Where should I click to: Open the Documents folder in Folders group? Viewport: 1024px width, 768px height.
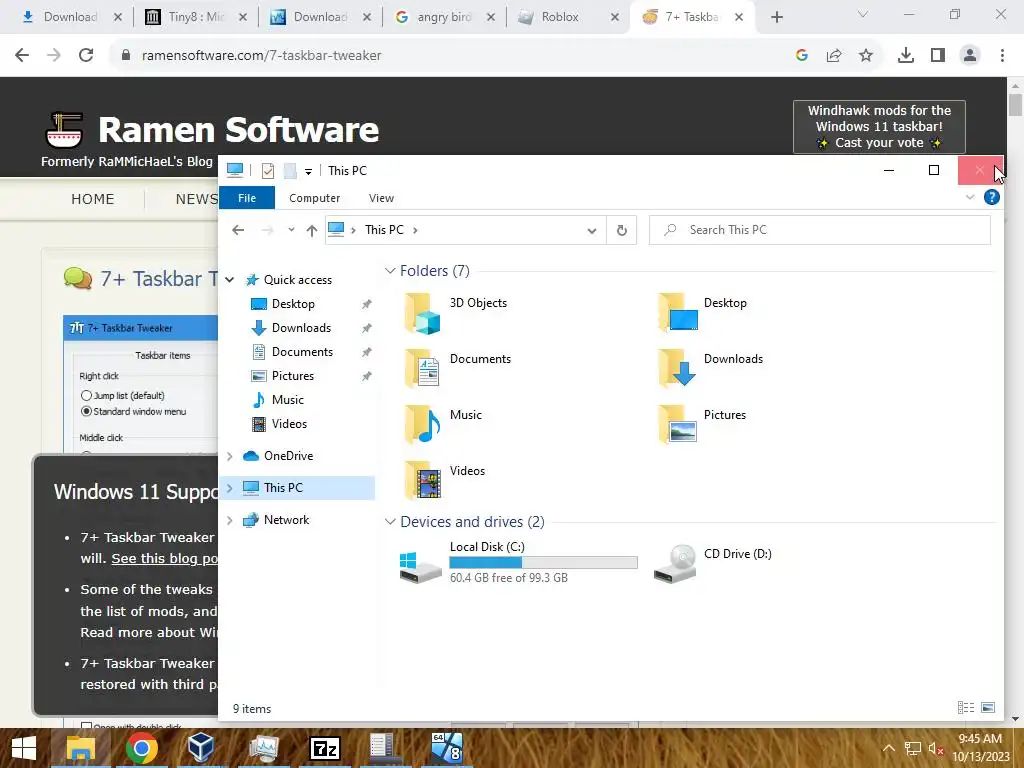coord(457,368)
